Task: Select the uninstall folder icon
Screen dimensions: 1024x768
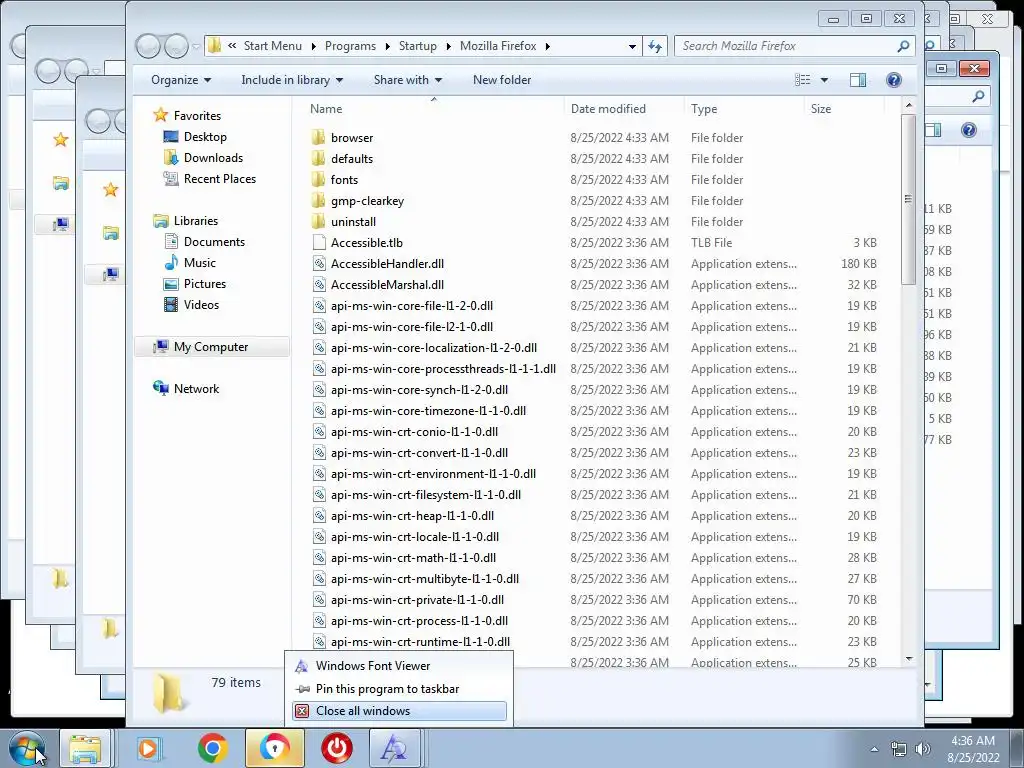Action: [319, 221]
